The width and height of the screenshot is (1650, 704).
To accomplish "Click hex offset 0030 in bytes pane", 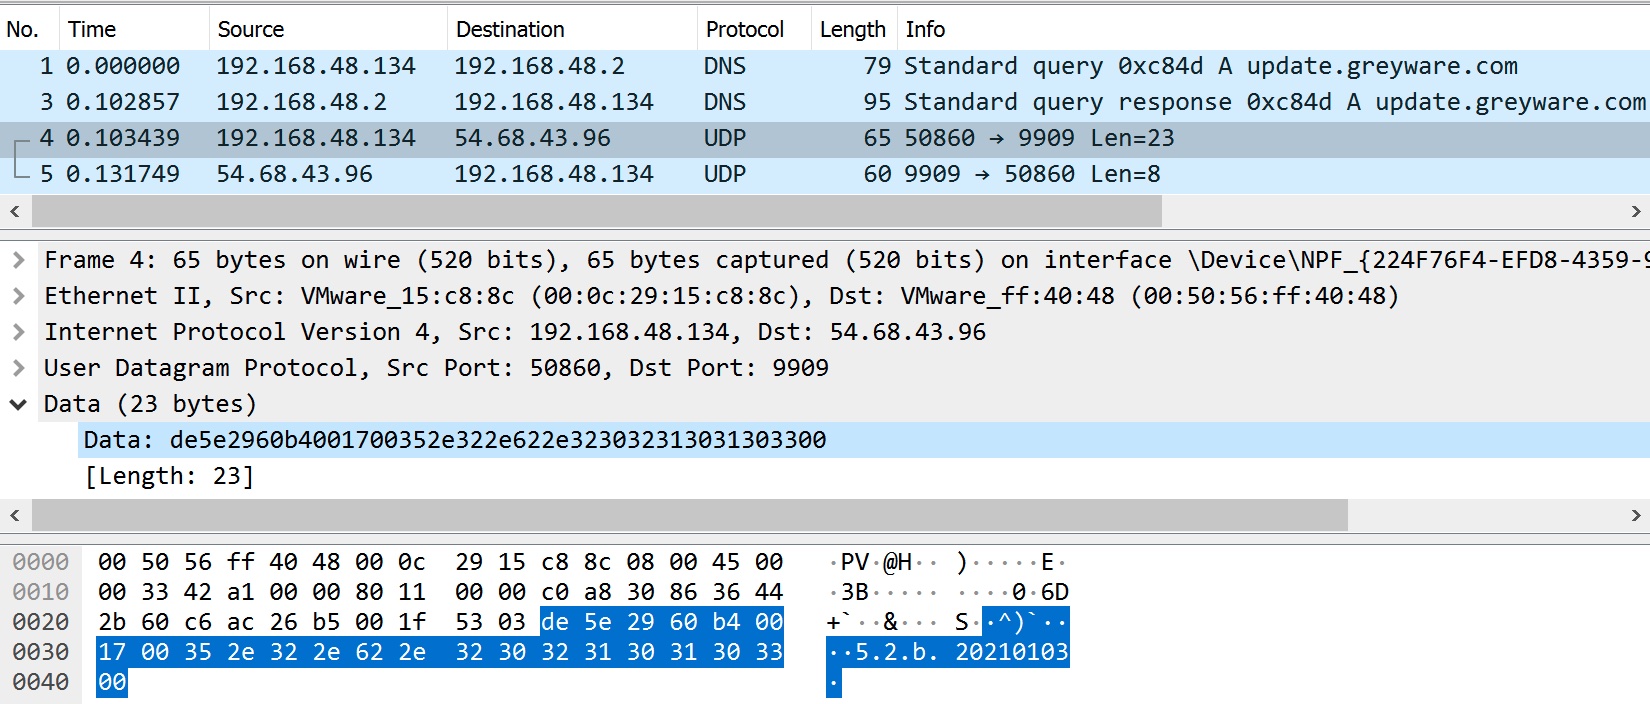I will coord(41,652).
